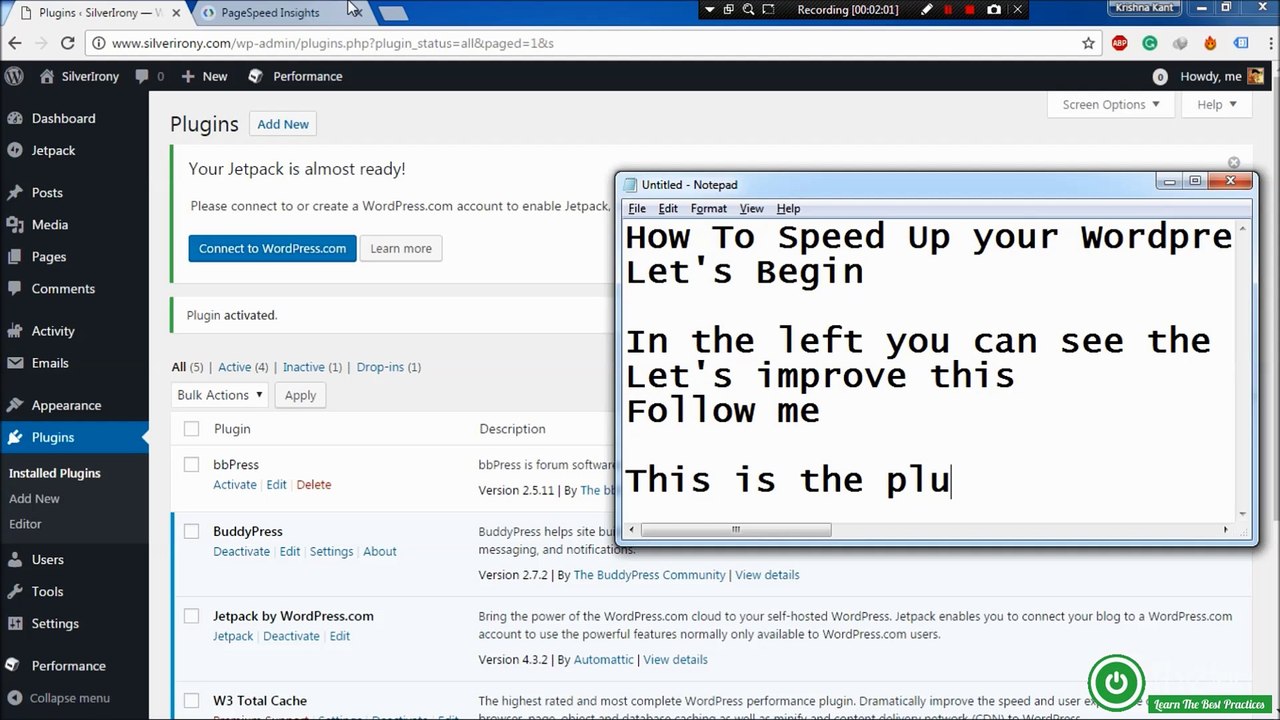This screenshot has height=720, width=1280.
Task: Open BuddyPress Settings link
Action: pyautogui.click(x=331, y=551)
